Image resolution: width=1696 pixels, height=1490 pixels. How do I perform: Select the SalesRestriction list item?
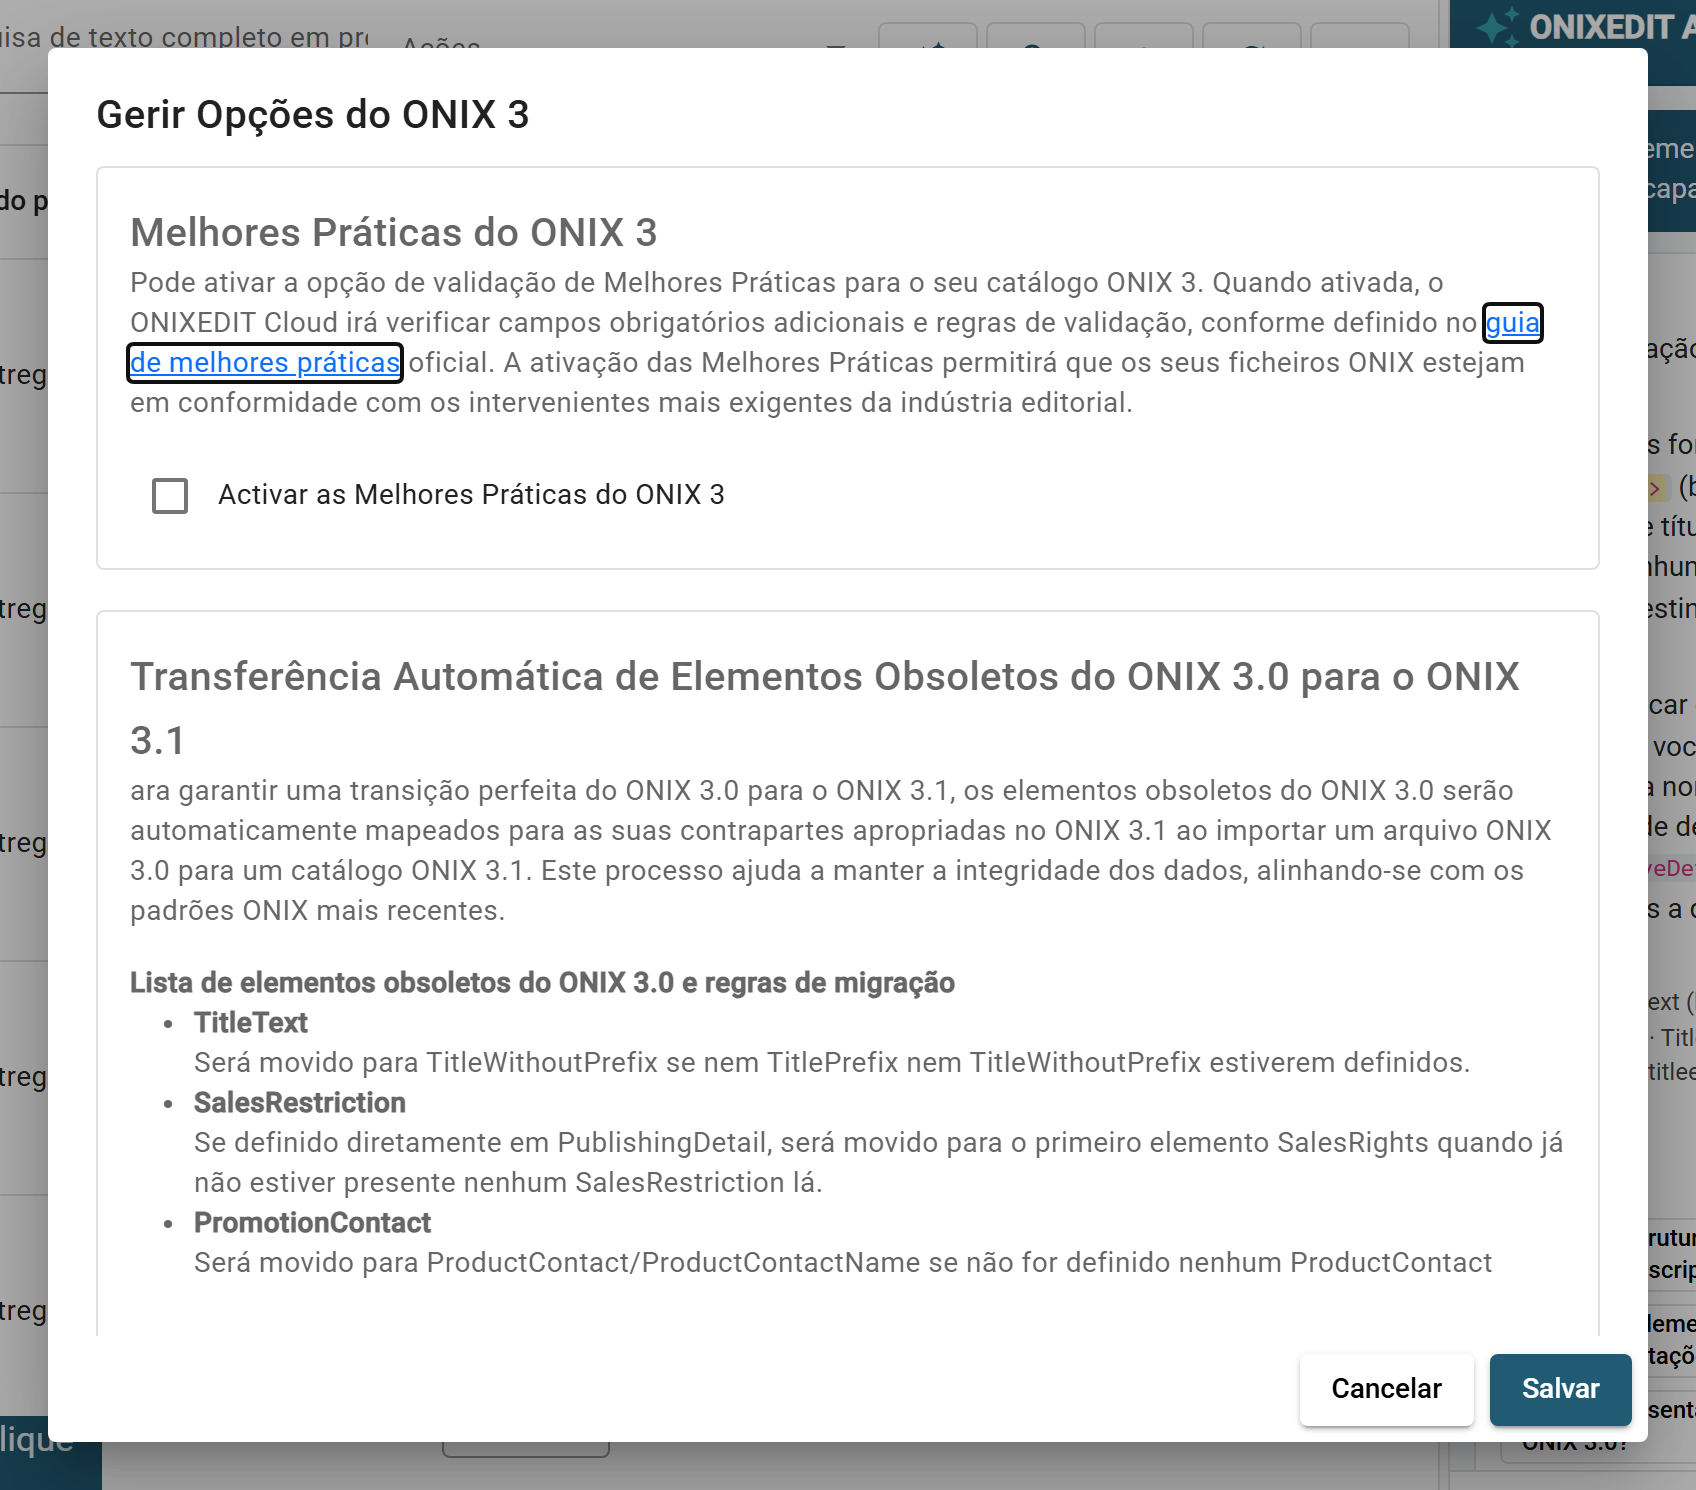click(x=300, y=1102)
